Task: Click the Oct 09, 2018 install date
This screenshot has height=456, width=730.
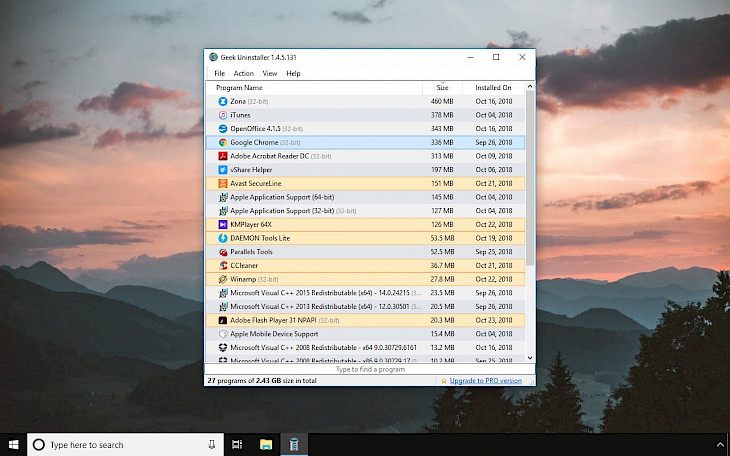Action: 493,156
